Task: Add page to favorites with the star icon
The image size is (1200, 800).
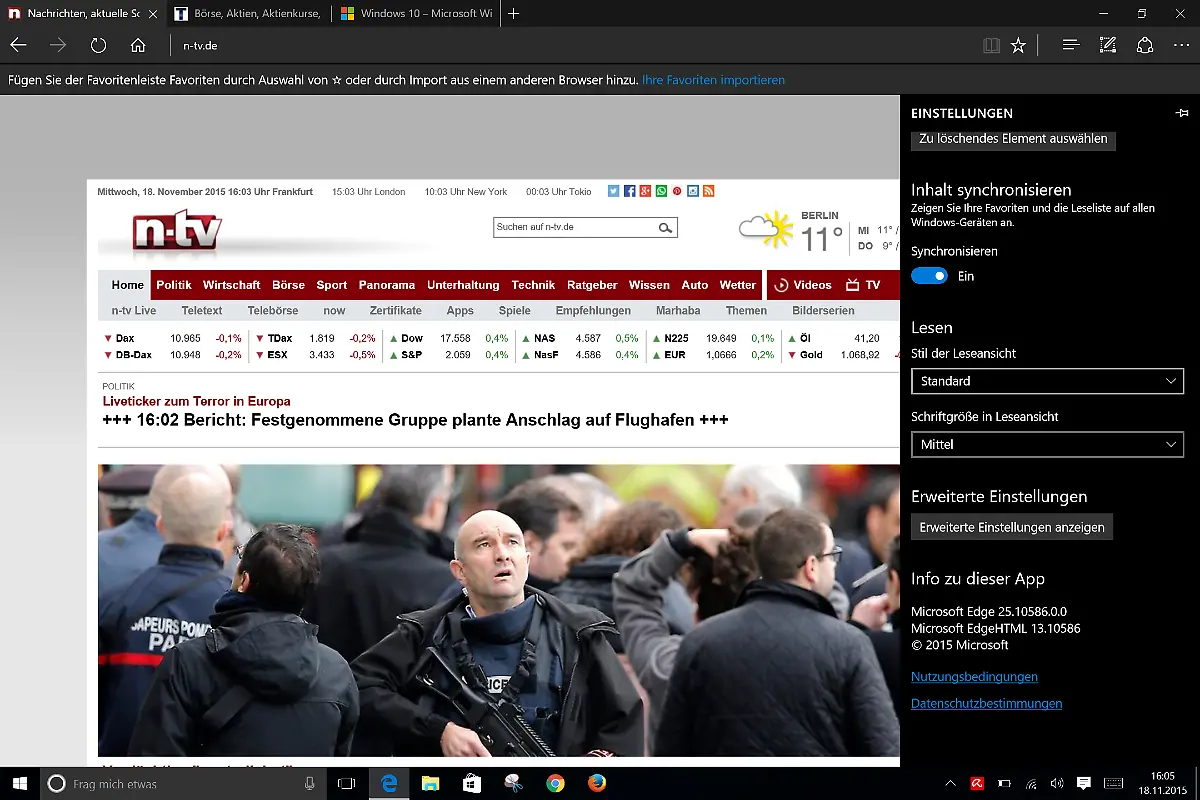Action: click(1018, 45)
